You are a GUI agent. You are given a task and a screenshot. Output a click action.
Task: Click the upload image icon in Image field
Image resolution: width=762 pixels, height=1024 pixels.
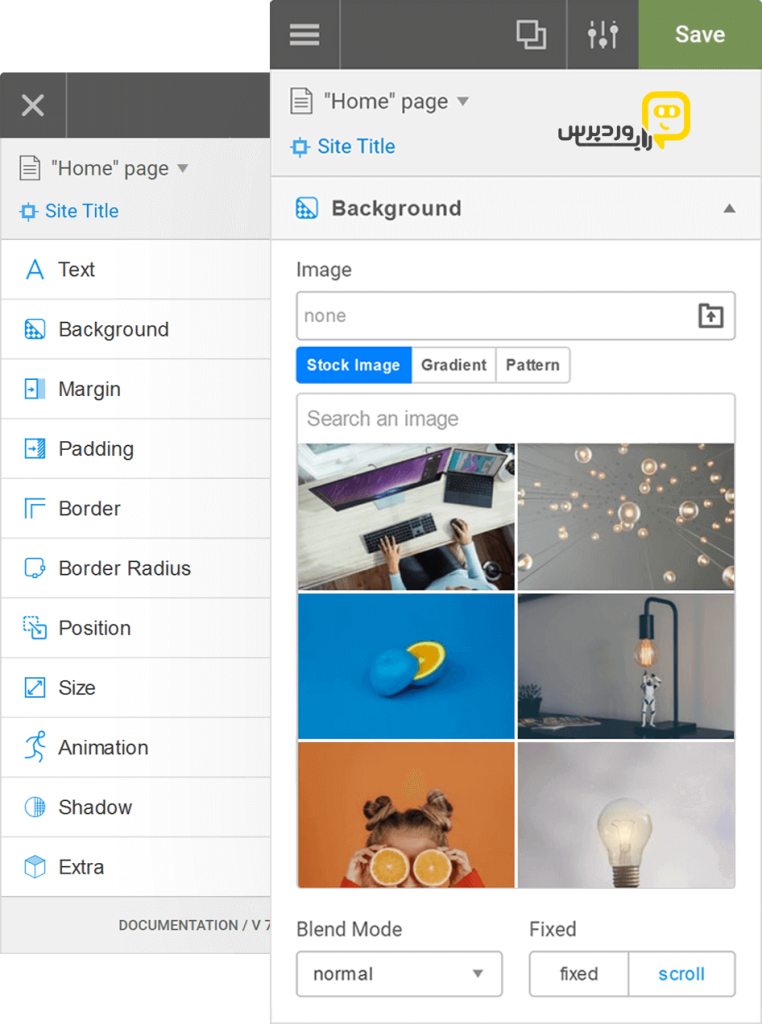click(x=710, y=316)
